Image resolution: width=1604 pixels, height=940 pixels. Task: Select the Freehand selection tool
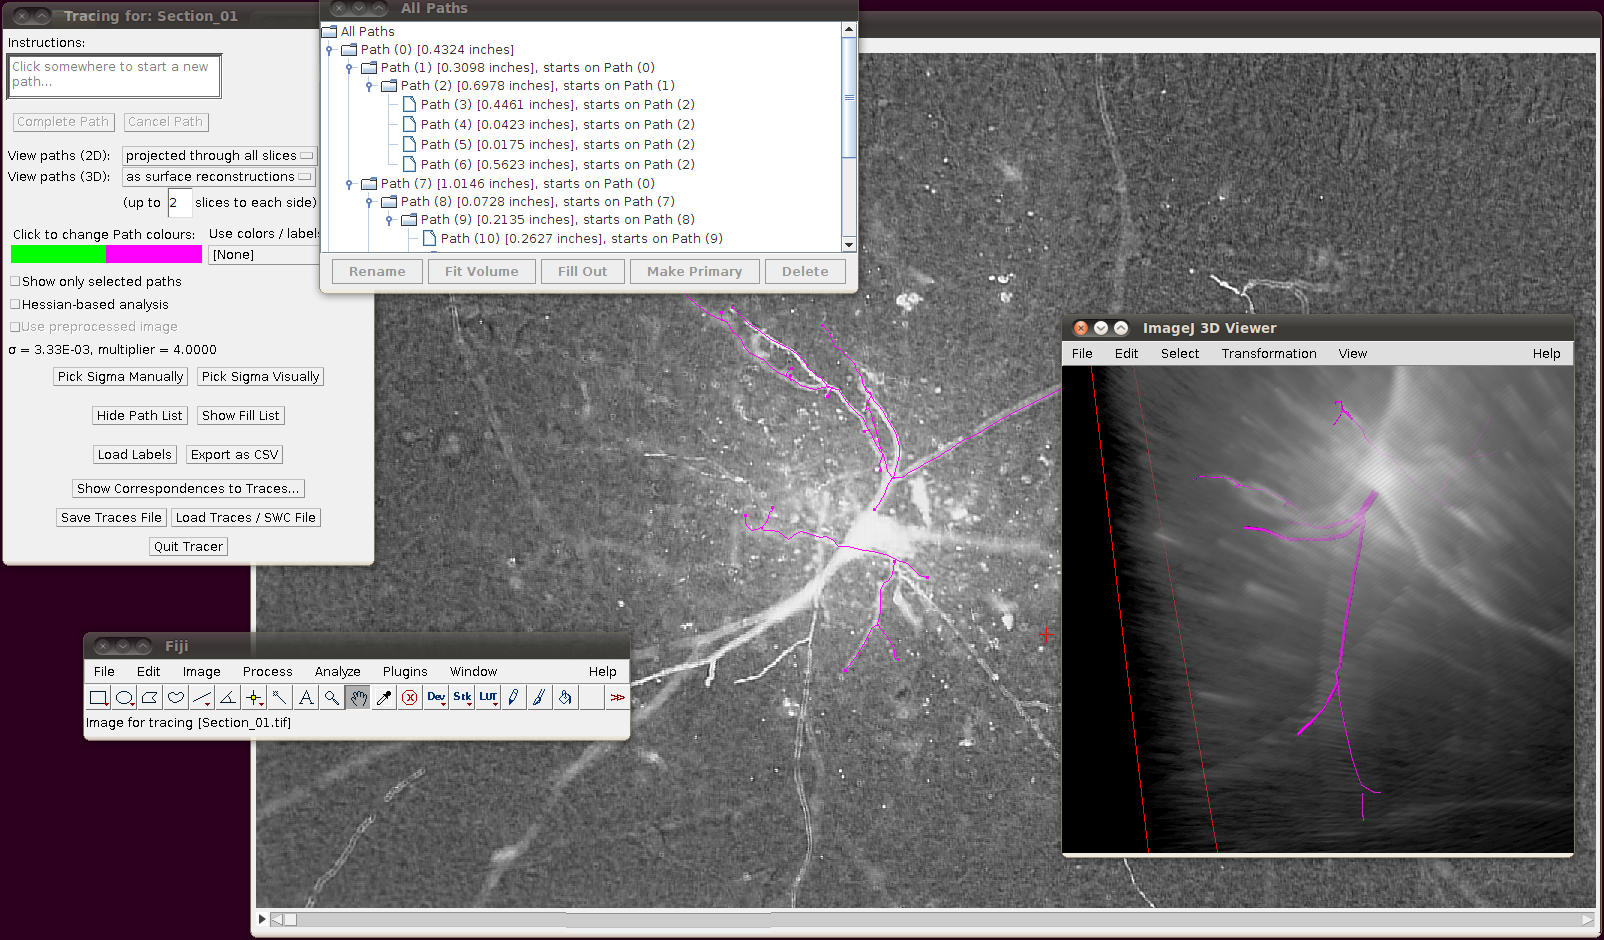tap(176, 698)
